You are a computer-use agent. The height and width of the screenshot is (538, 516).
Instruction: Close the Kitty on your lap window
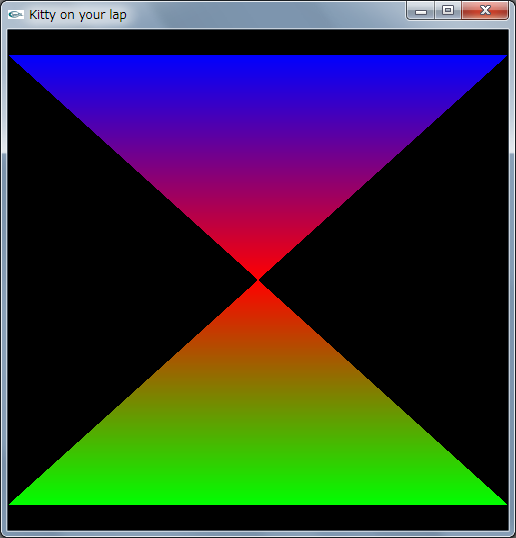pos(485,11)
